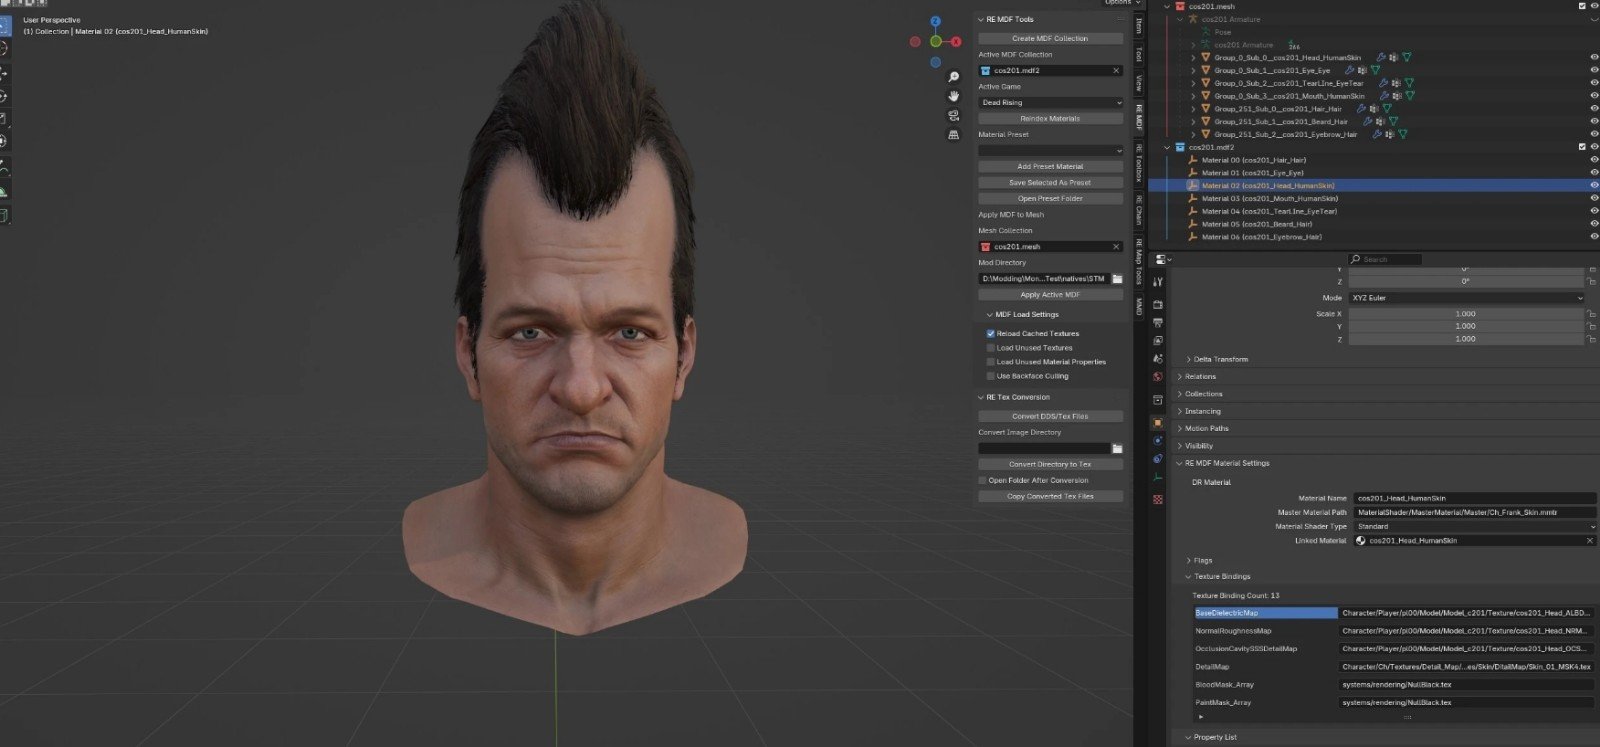Image resolution: width=1600 pixels, height=747 pixels.
Task: Click the blue Z axis on navigation gizmo
Action: tap(935, 21)
